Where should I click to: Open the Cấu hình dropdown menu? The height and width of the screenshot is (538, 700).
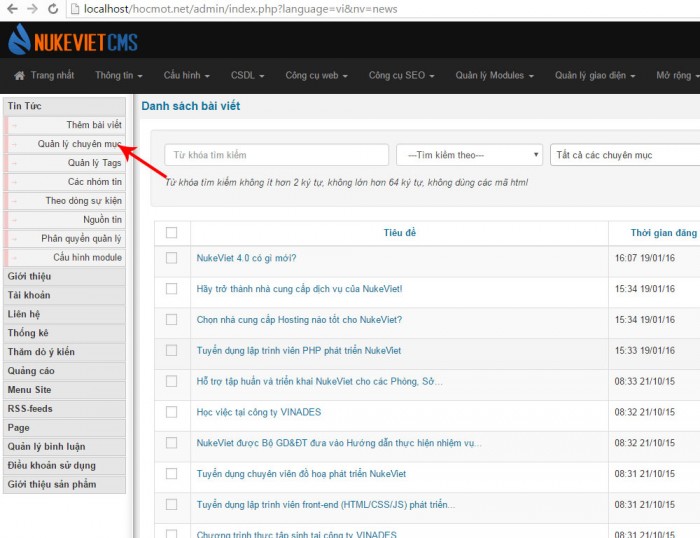coord(186,75)
